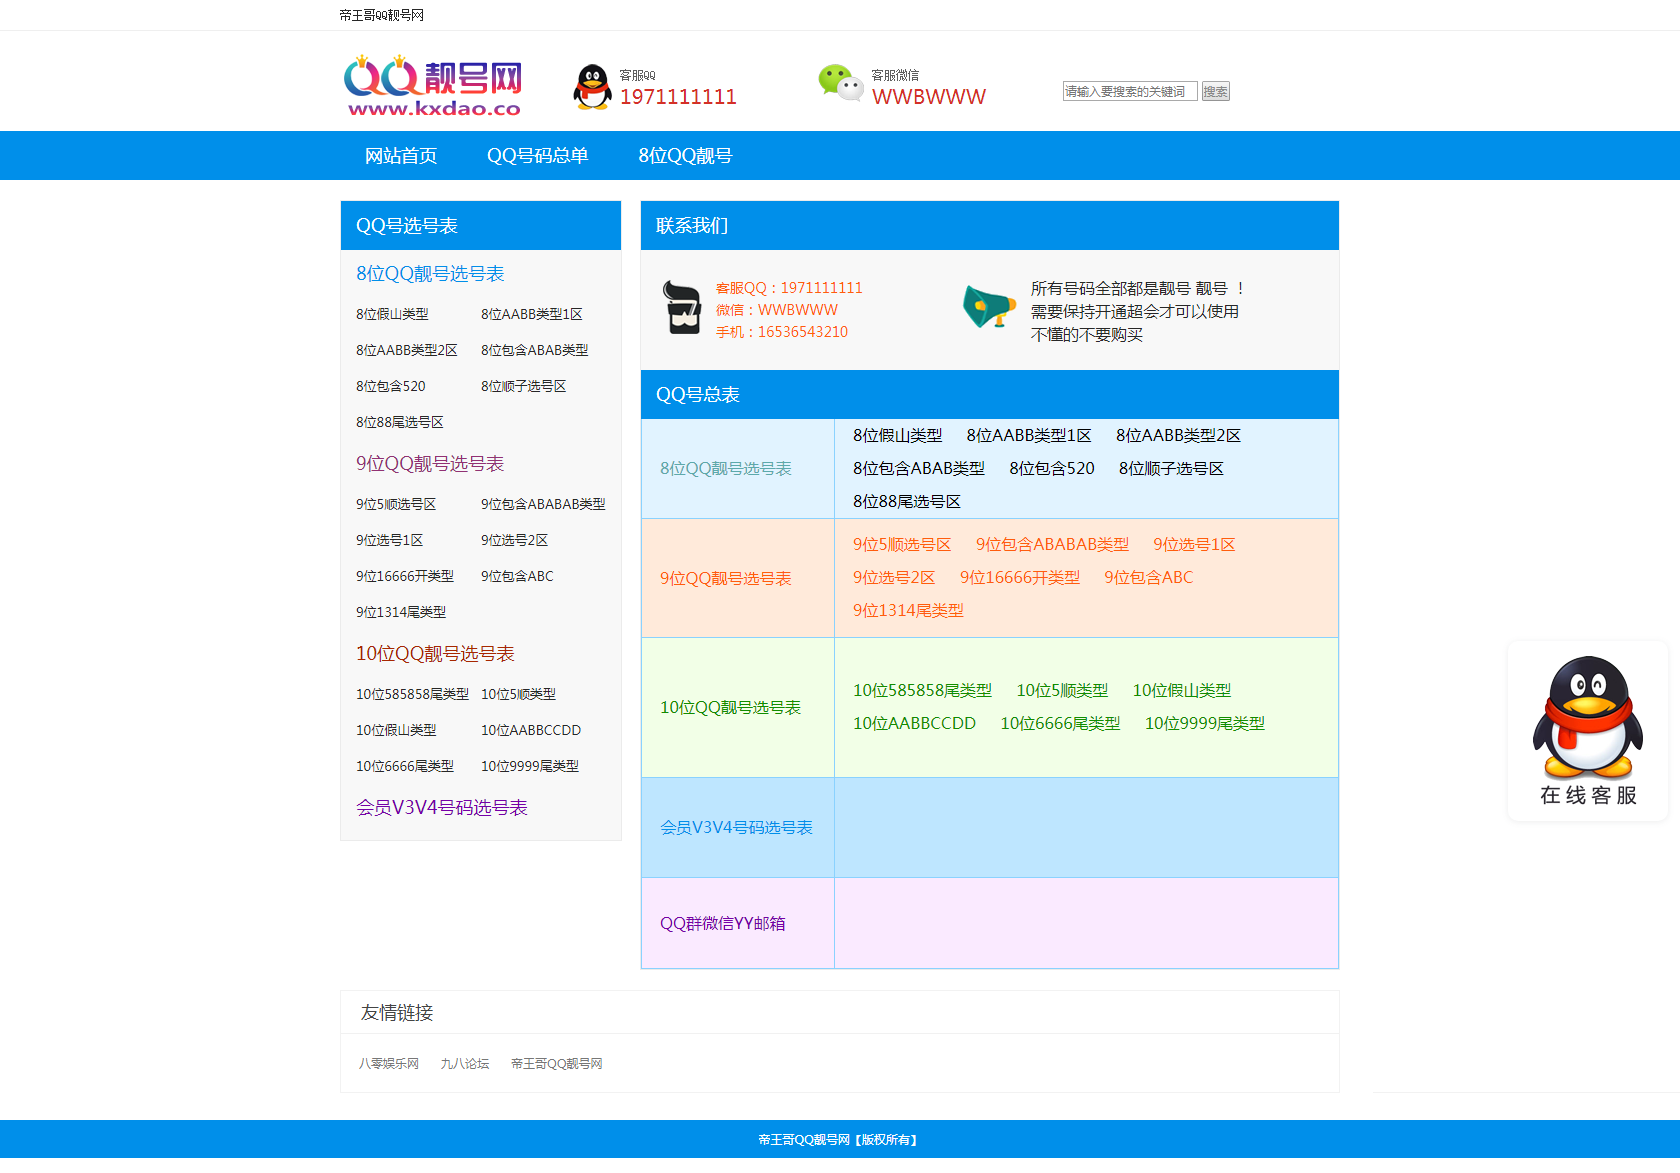Open the 10位585858尾类型 category

click(411, 694)
